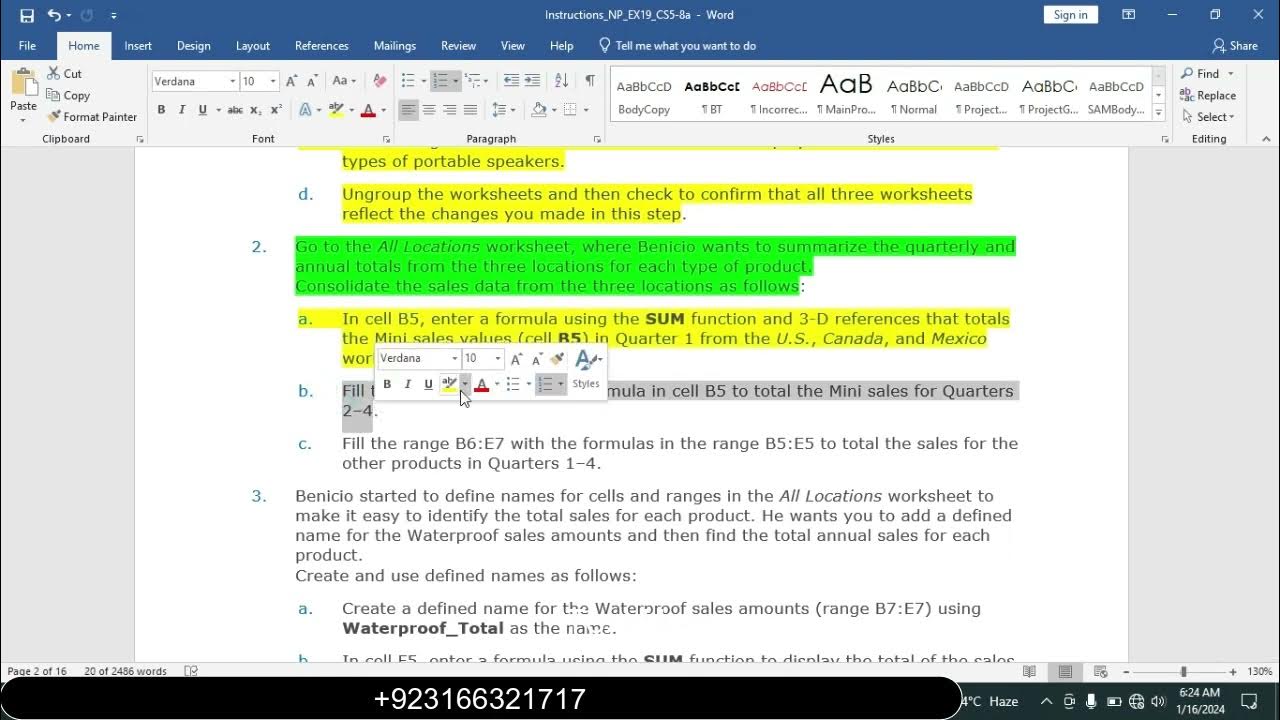Grow font using the mini toolbar icon
The height and width of the screenshot is (720, 1280).
coord(517,359)
